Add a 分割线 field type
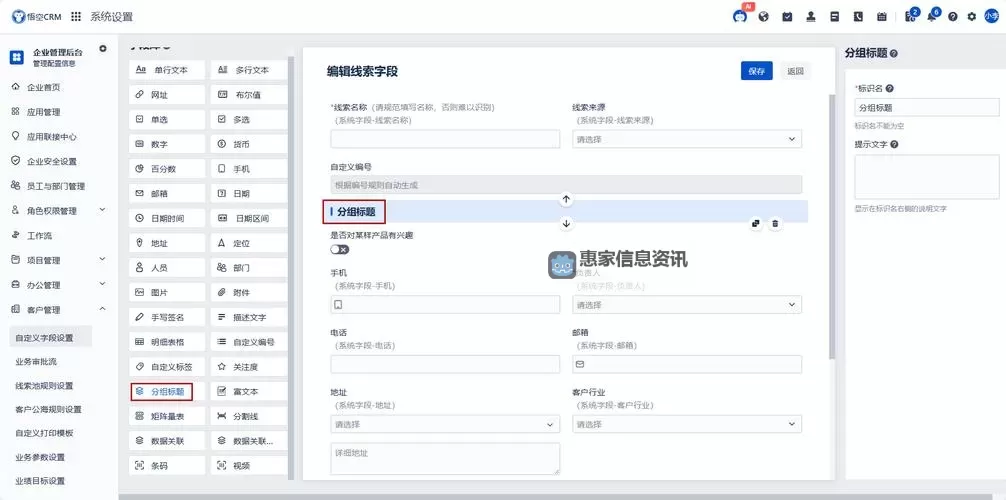This screenshot has height=500, width=1006. (249, 417)
